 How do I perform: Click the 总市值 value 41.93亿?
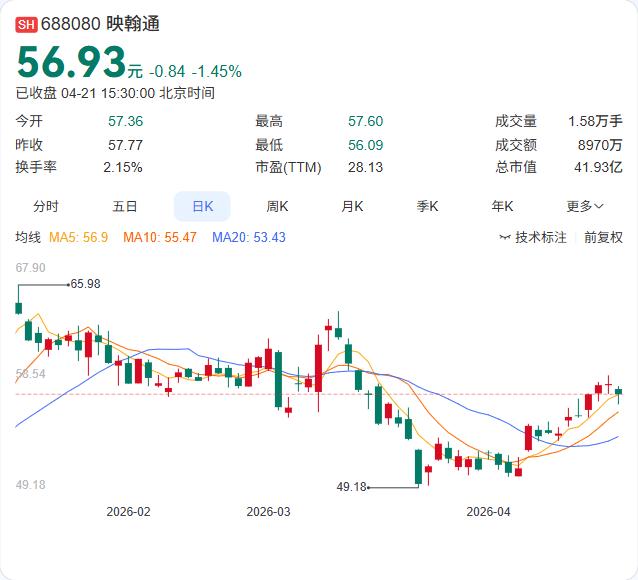coord(598,167)
